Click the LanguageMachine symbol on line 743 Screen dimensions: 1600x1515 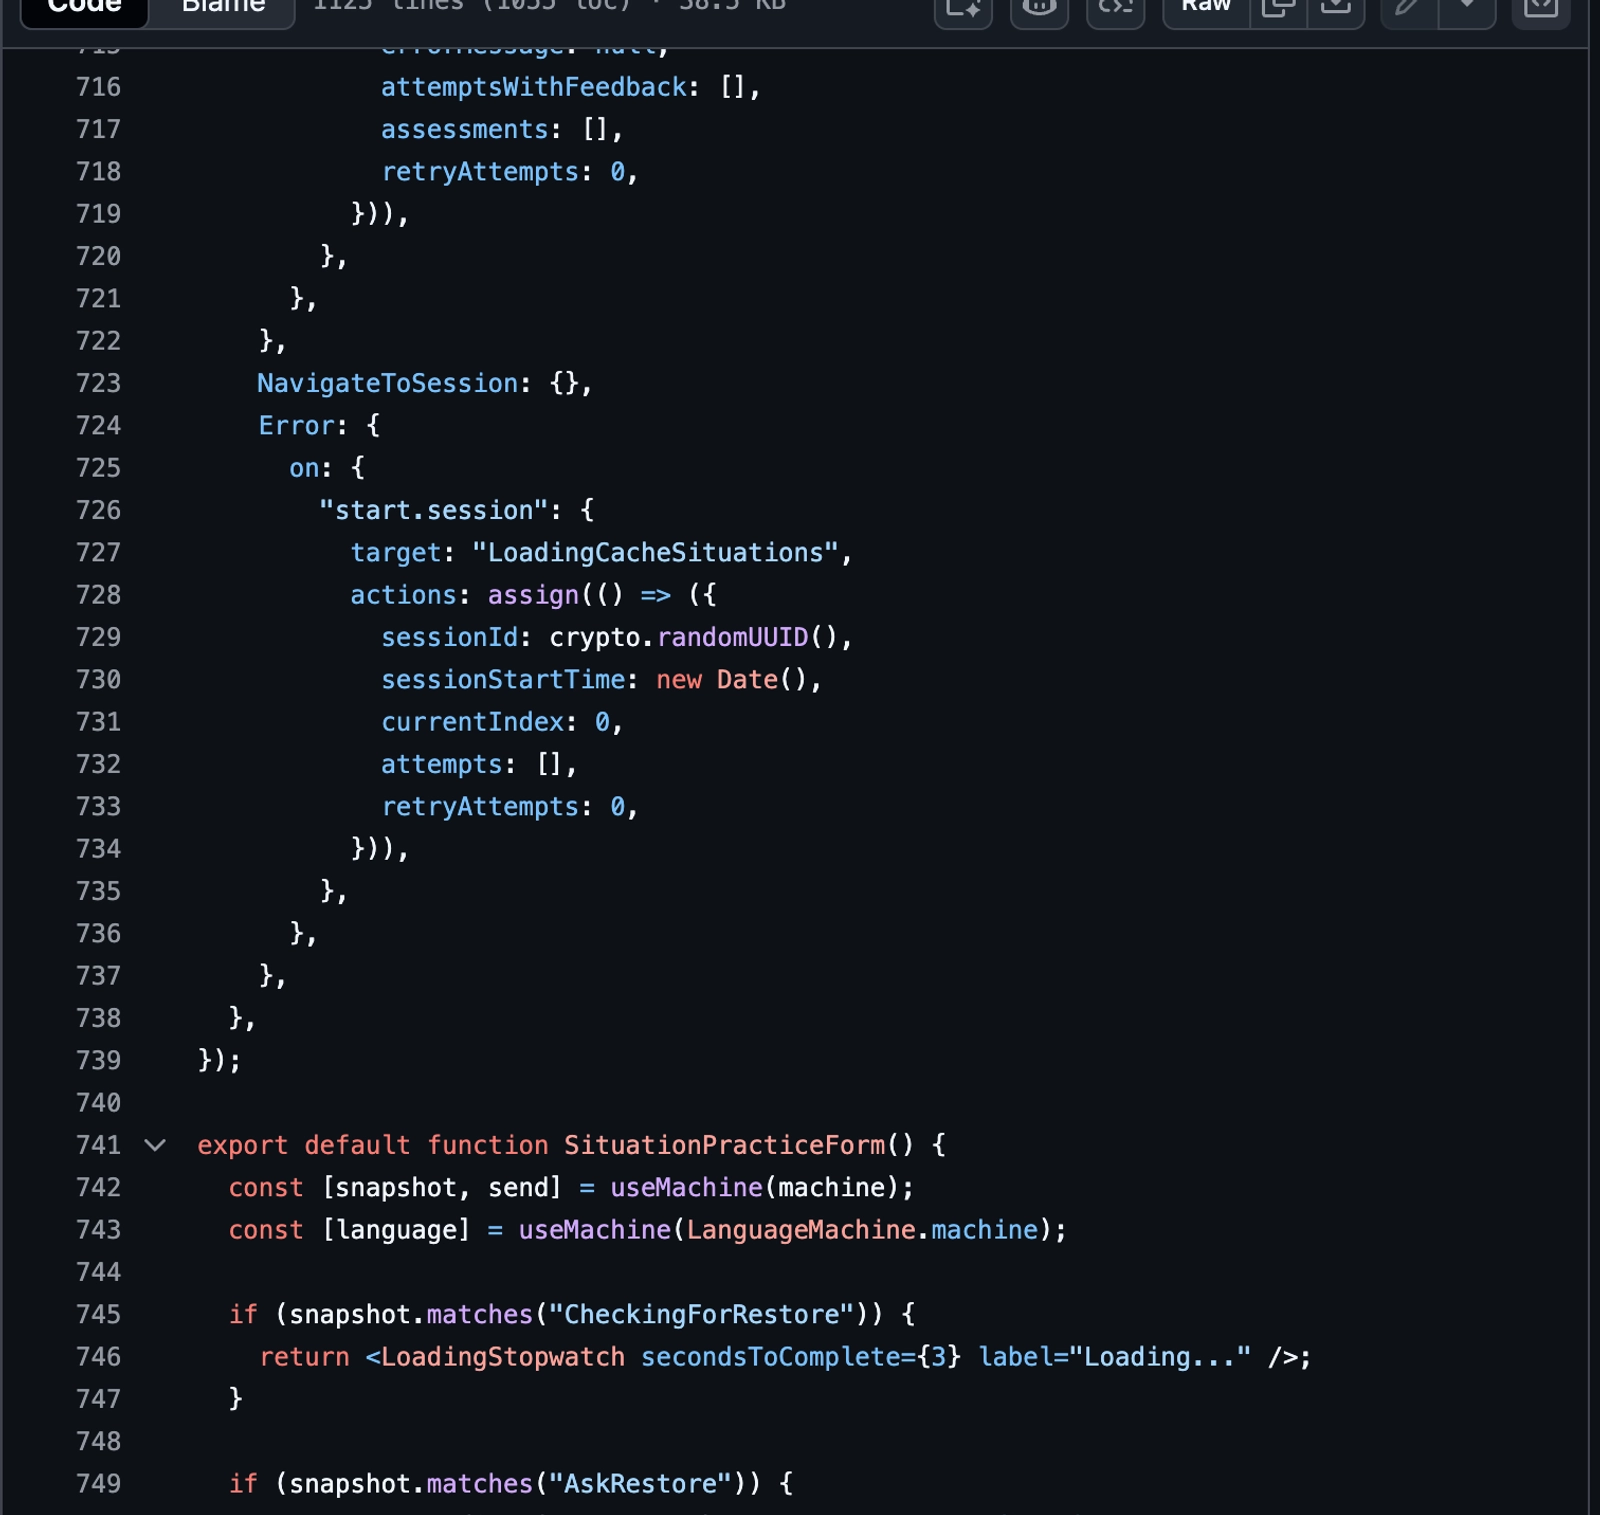tap(800, 1230)
